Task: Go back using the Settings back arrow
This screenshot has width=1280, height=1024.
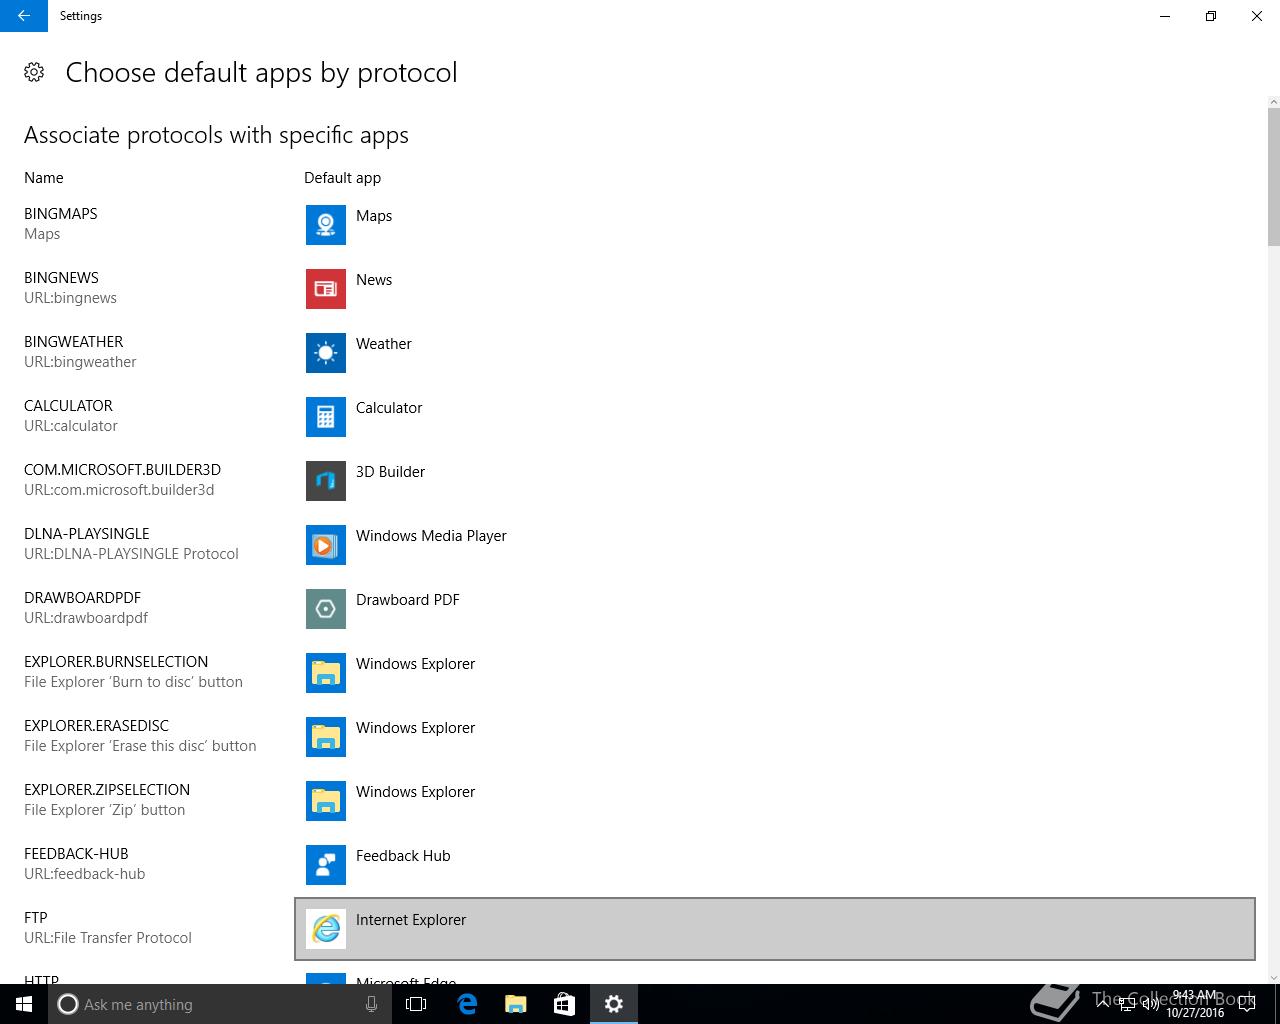Action: click(24, 16)
